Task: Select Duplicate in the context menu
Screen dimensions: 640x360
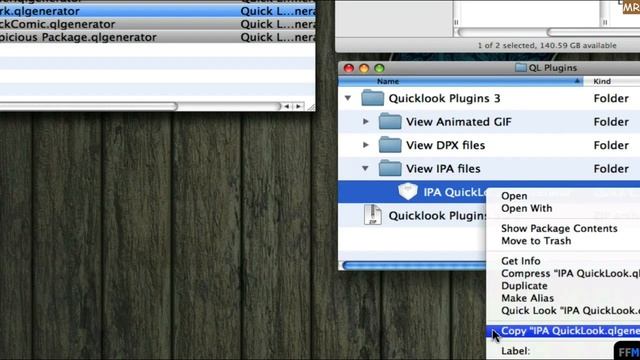Action: [524, 286]
